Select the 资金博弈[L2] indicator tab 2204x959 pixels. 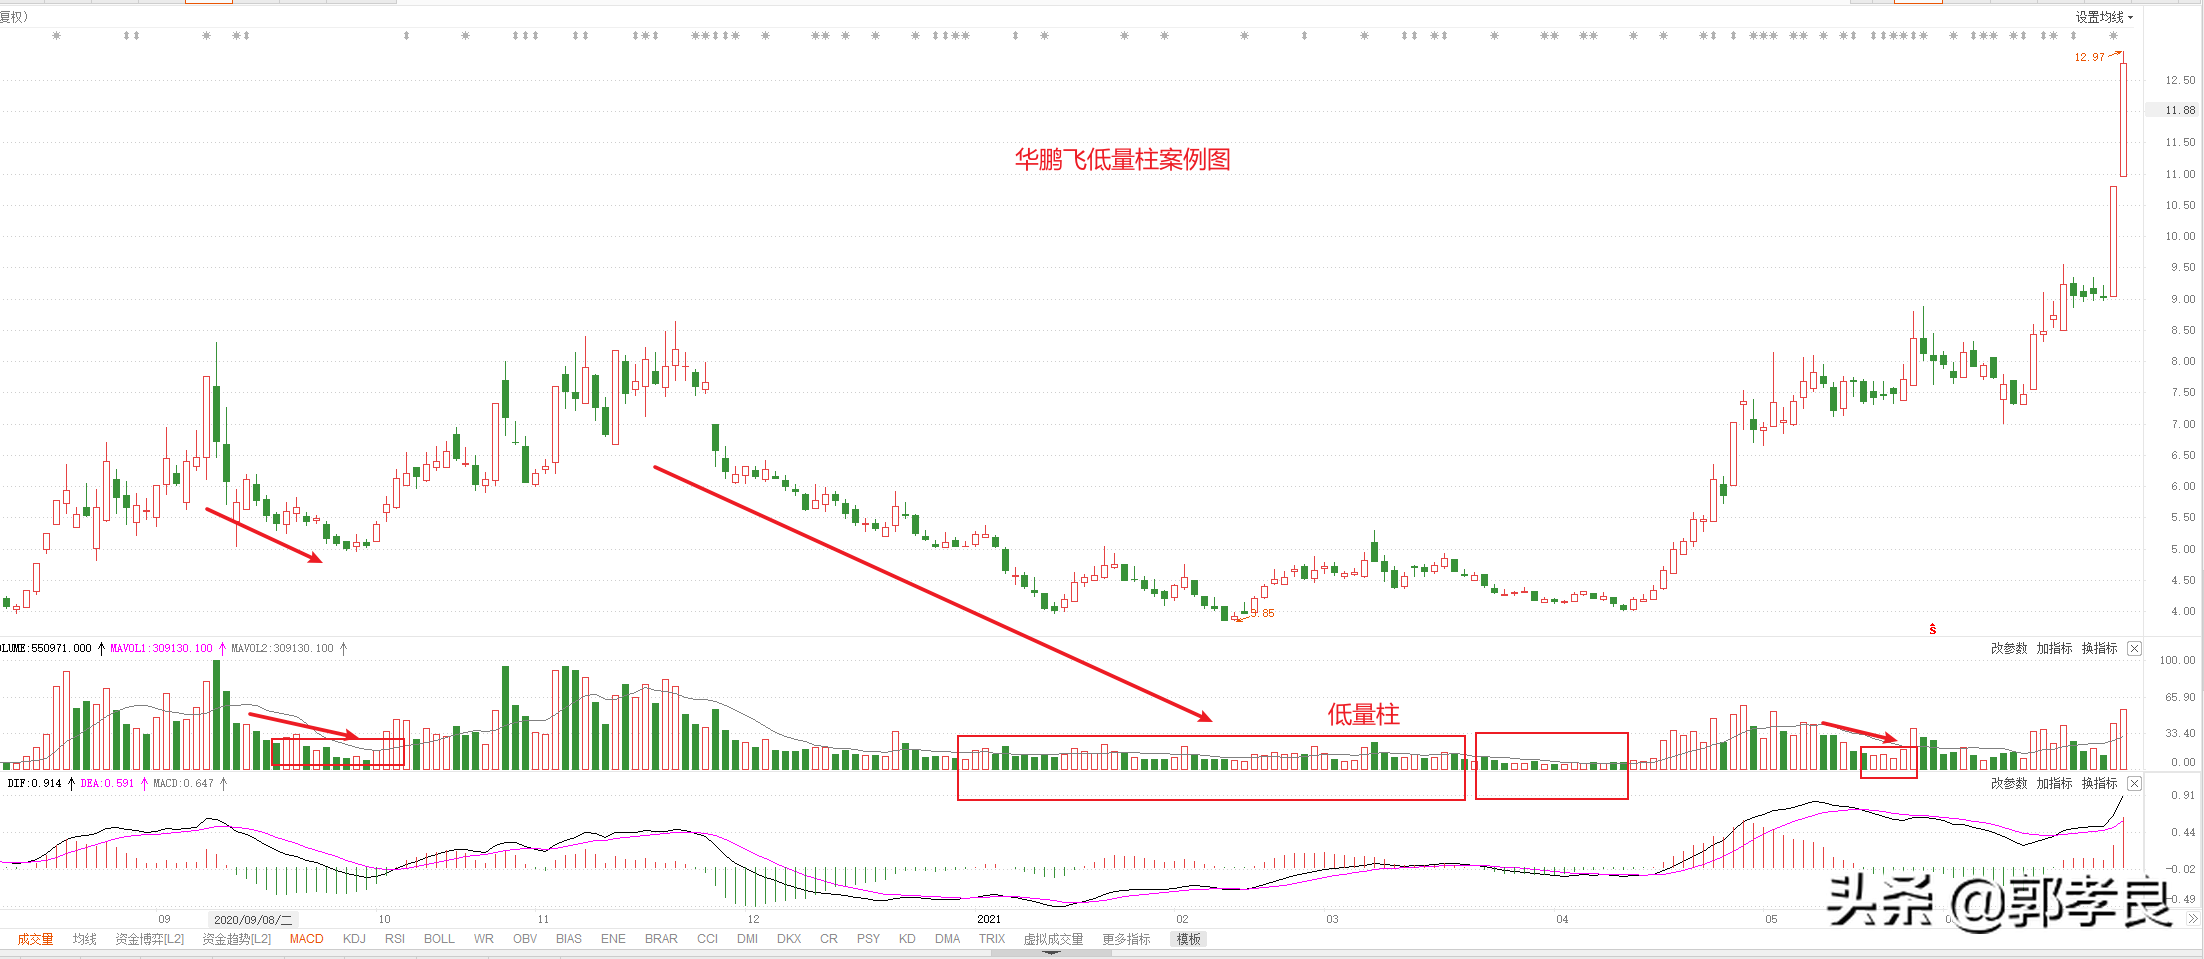click(x=150, y=939)
